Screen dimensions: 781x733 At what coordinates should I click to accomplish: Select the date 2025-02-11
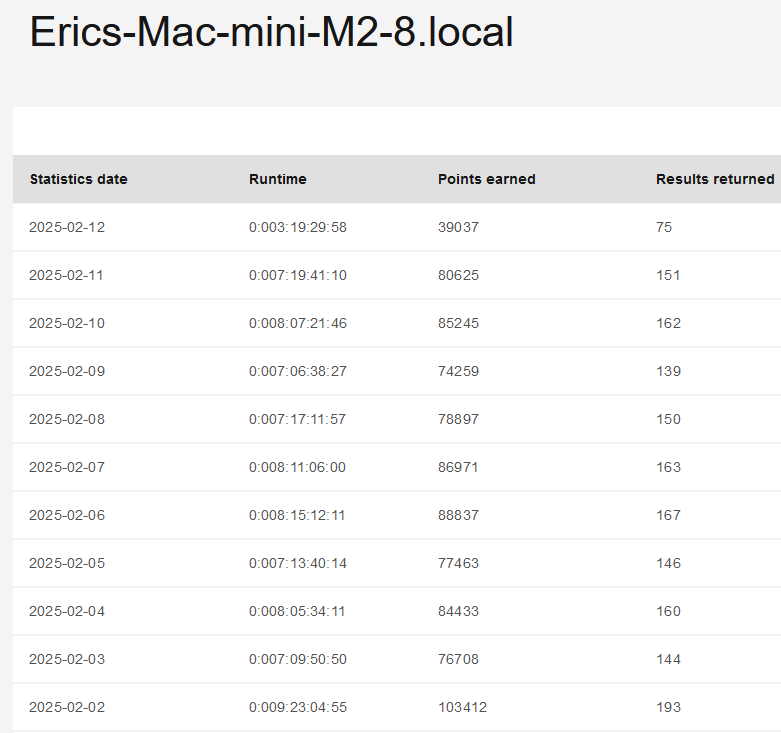pyautogui.click(x=66, y=275)
